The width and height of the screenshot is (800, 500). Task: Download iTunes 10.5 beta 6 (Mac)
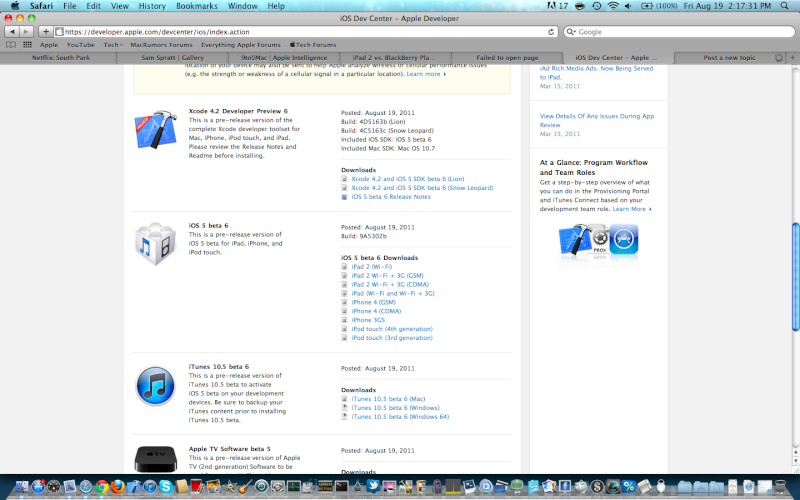pyautogui.click(x=388, y=399)
